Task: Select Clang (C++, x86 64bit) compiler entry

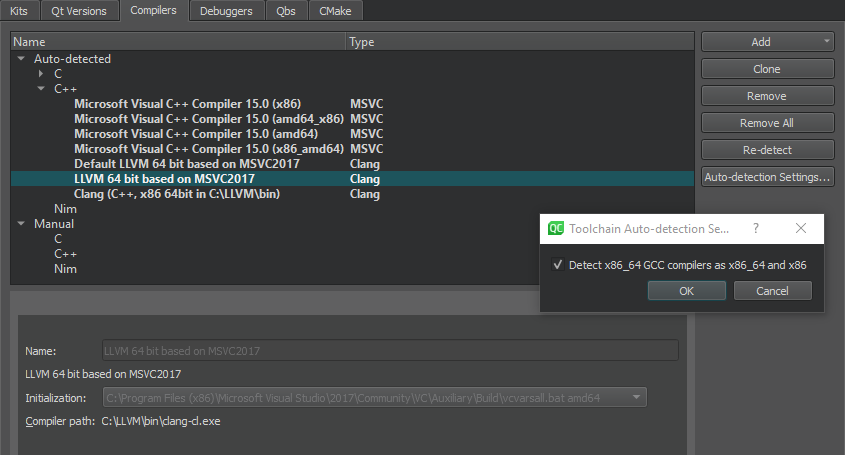Action: (177, 194)
